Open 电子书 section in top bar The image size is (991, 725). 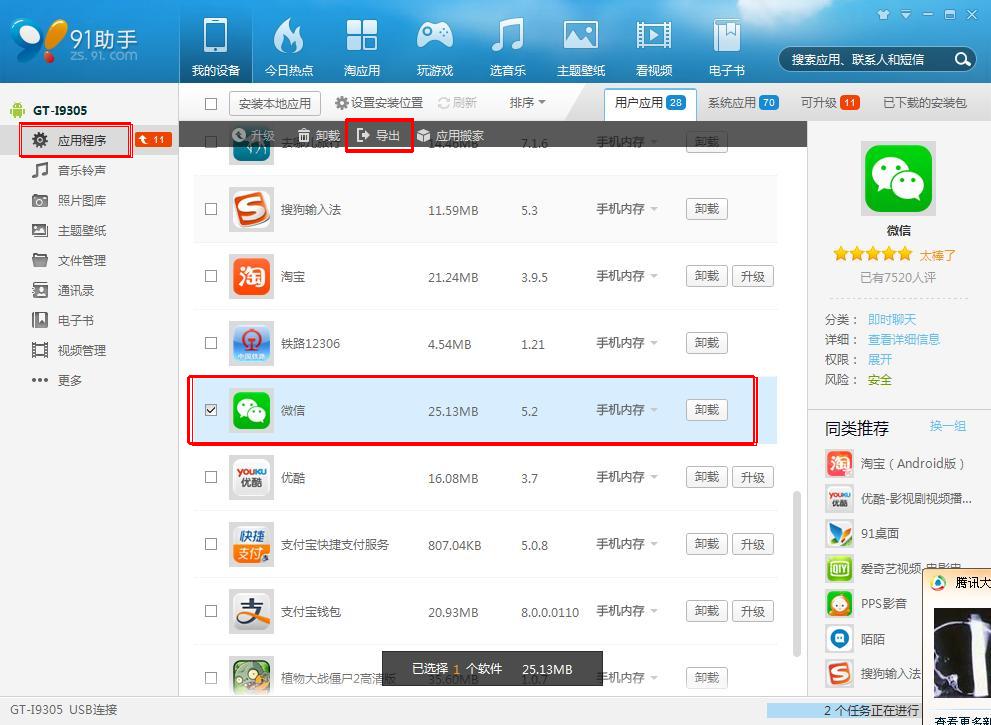coord(727,48)
